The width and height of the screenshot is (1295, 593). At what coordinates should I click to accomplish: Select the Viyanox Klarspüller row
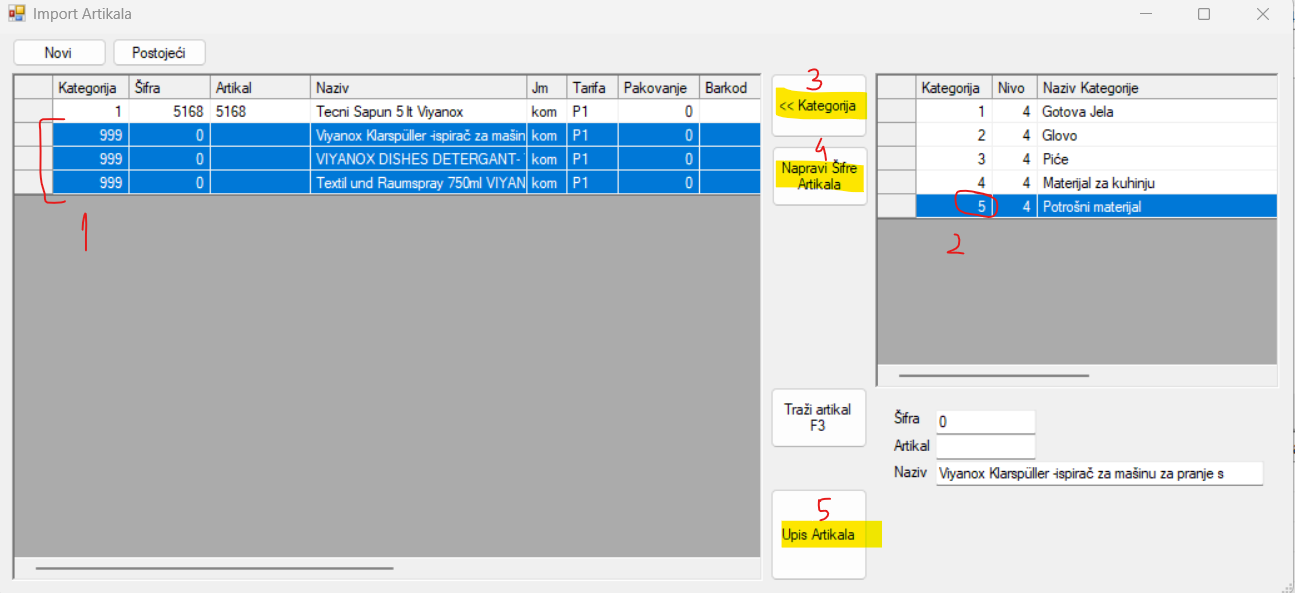click(387, 135)
